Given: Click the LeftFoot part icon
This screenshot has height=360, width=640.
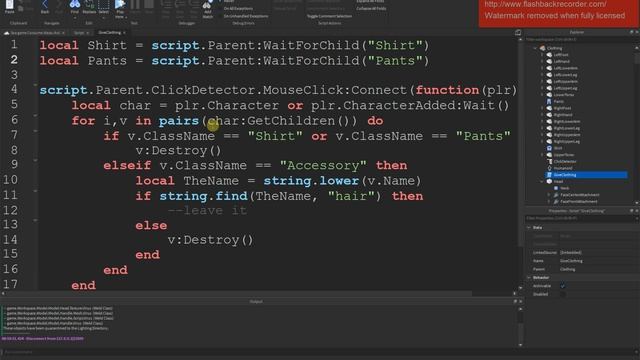Looking at the screenshot, I should coord(549,55).
